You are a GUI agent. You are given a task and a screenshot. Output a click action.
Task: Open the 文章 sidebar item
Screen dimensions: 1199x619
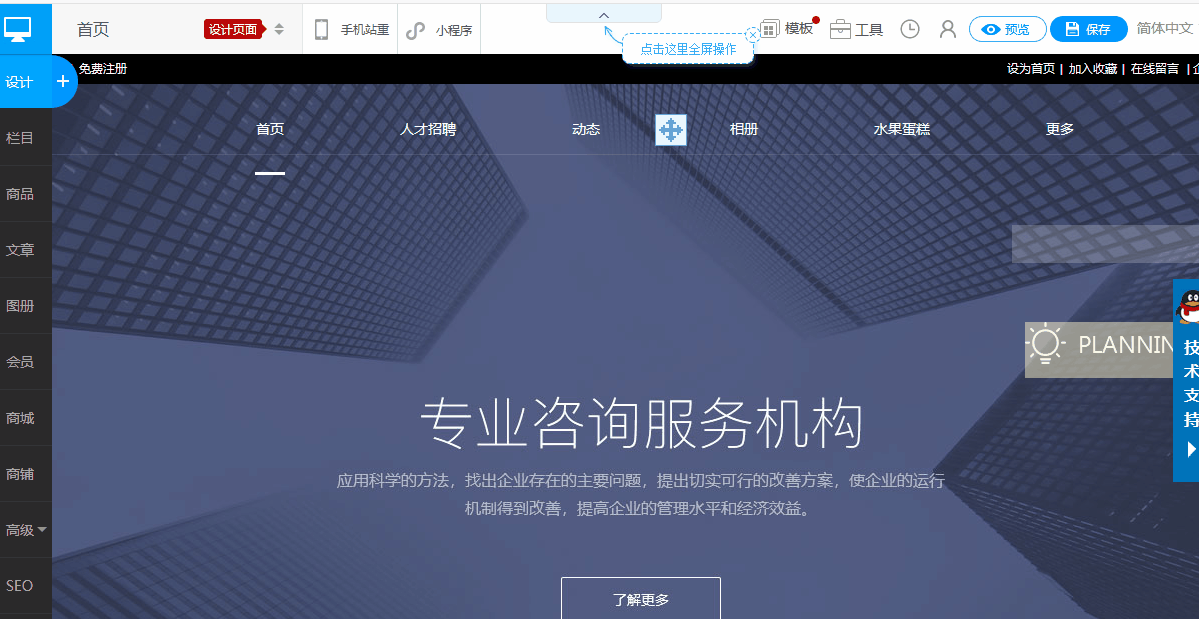tap(20, 250)
